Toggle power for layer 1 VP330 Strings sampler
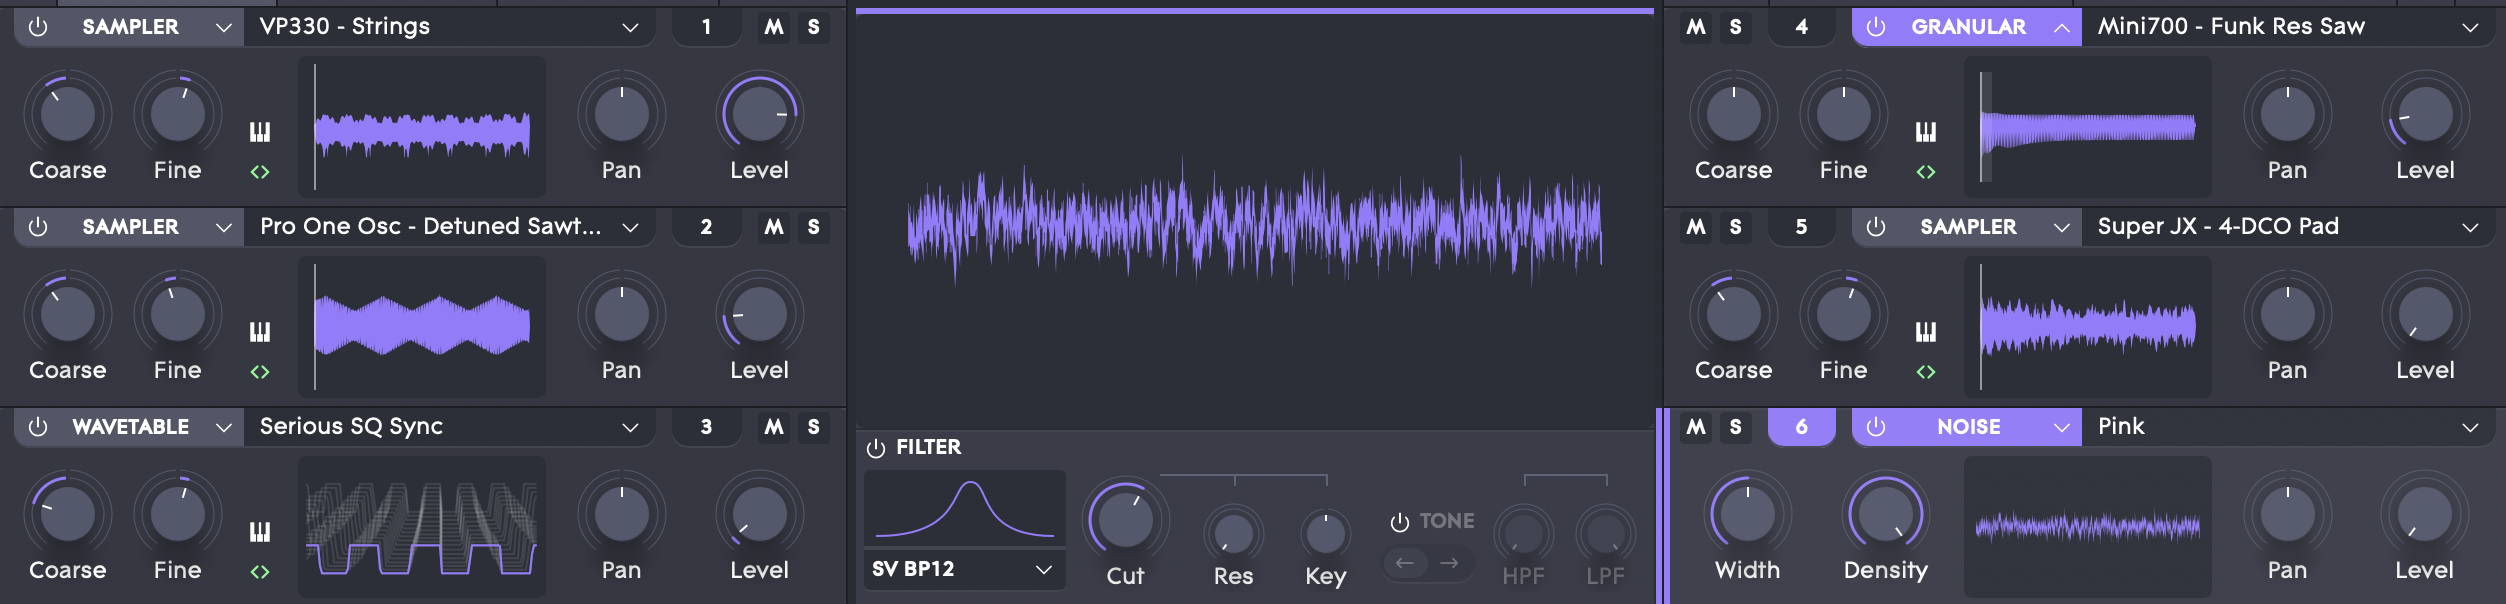The image size is (2506, 604). [38, 27]
